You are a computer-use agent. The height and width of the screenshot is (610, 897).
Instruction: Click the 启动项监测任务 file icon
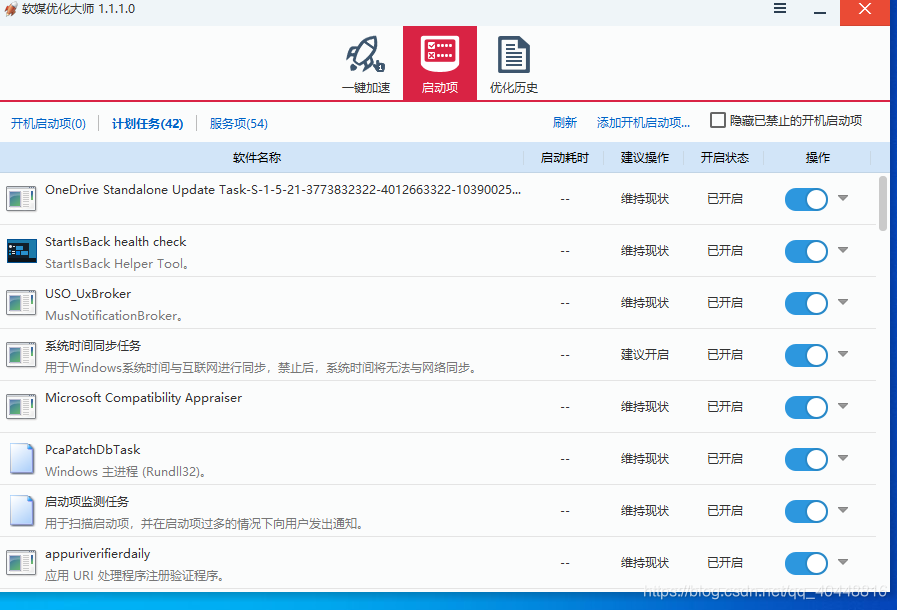pyautogui.click(x=21, y=511)
